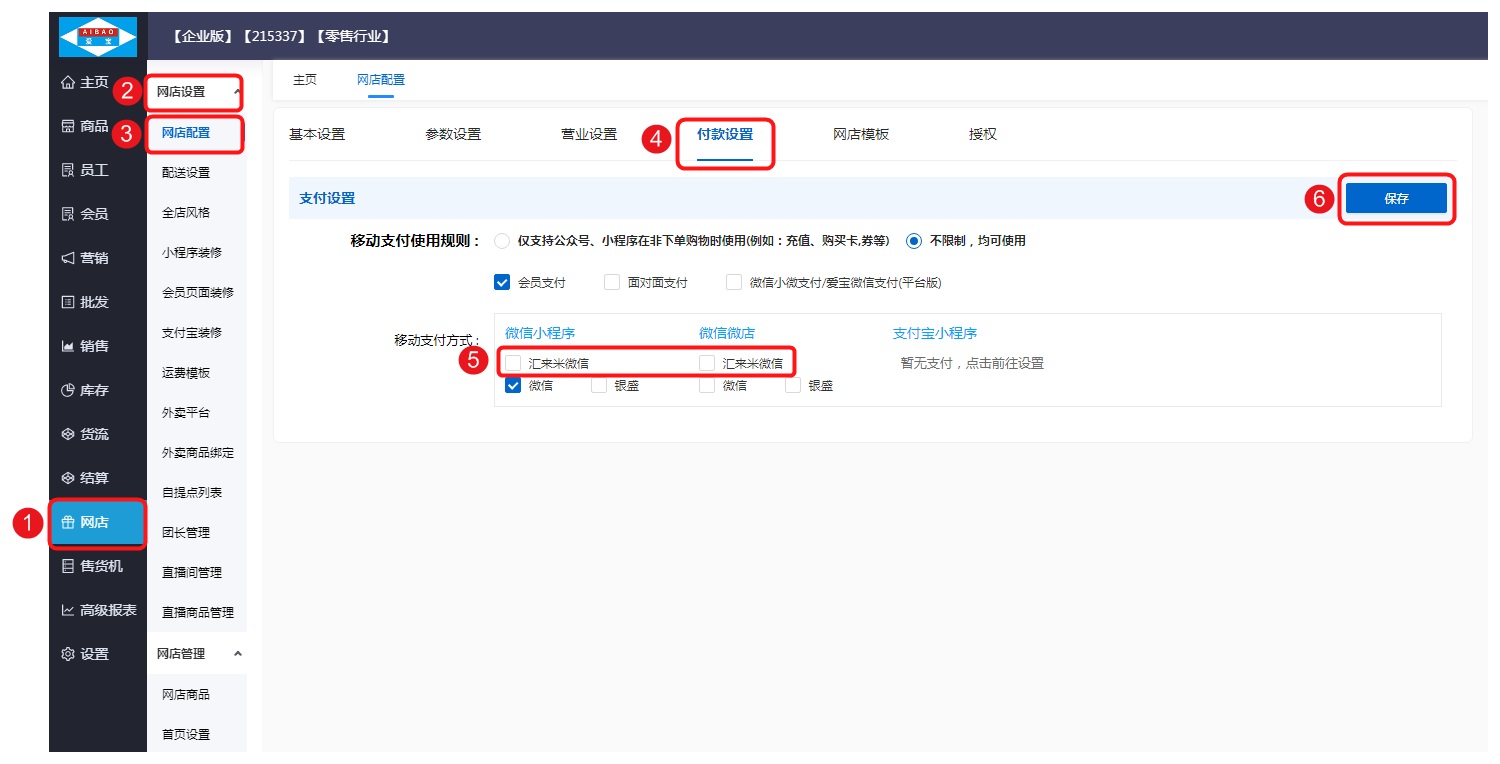
Task: Open 直播商品管理 in the submenu
Action: [x=197, y=612]
